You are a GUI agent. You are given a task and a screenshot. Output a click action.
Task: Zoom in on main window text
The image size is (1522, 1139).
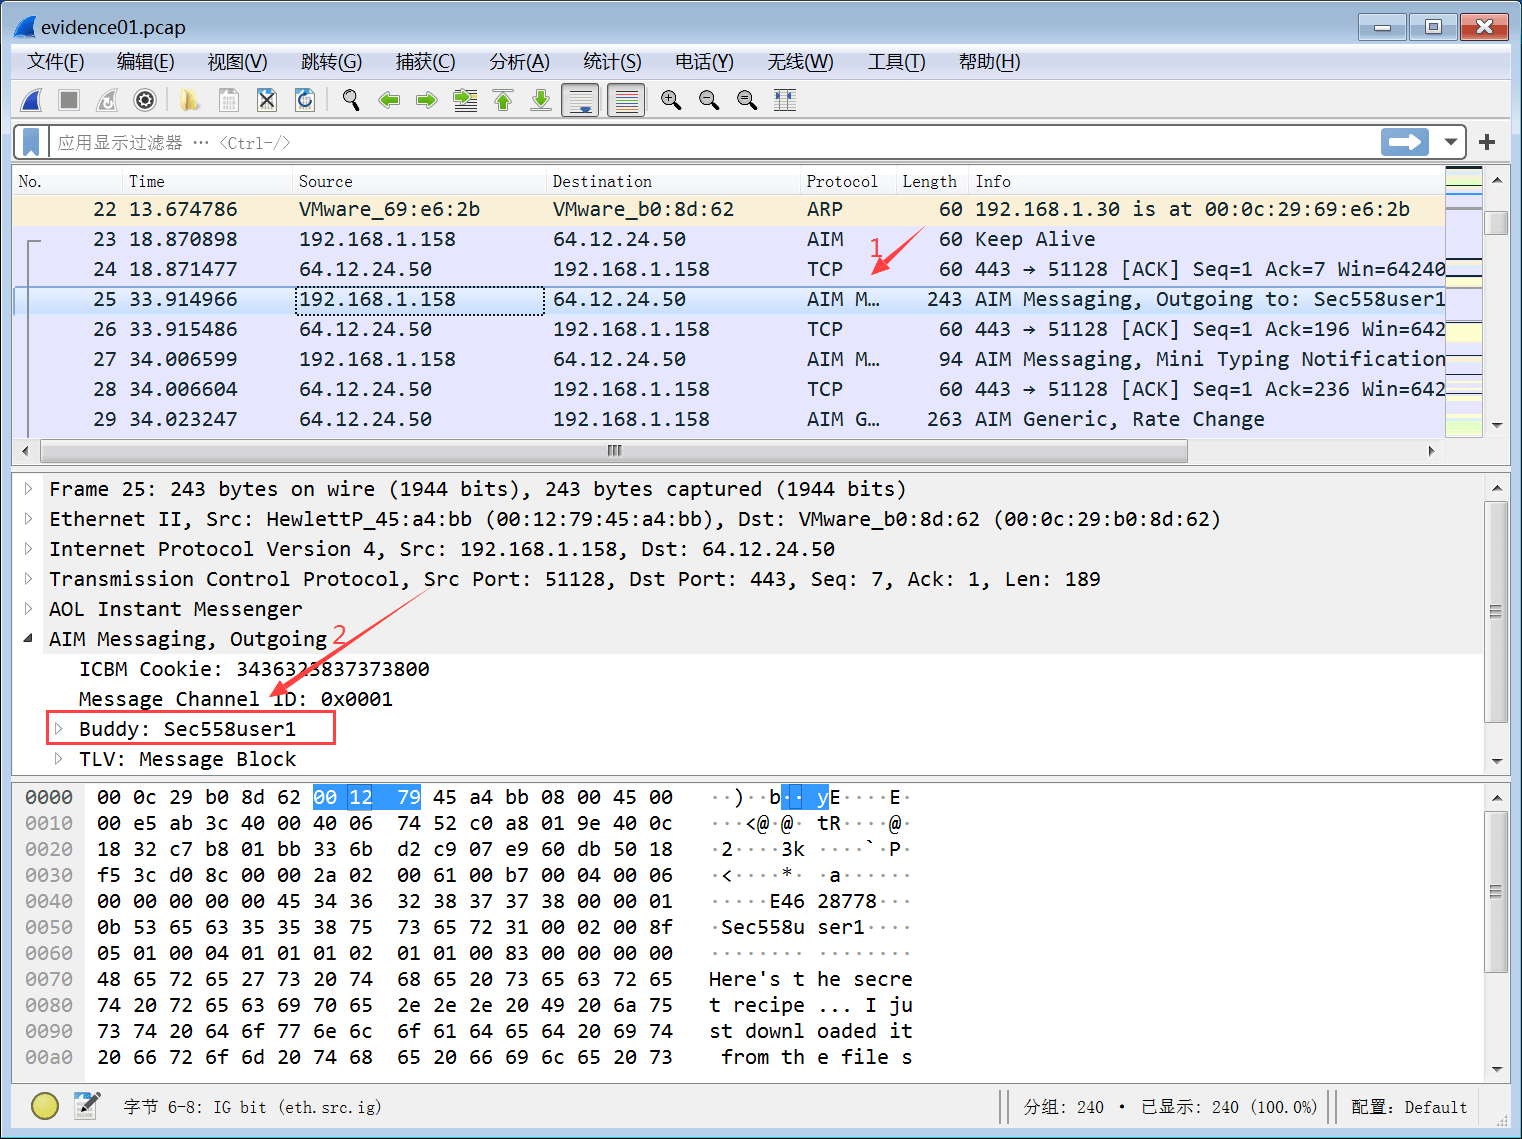[671, 100]
